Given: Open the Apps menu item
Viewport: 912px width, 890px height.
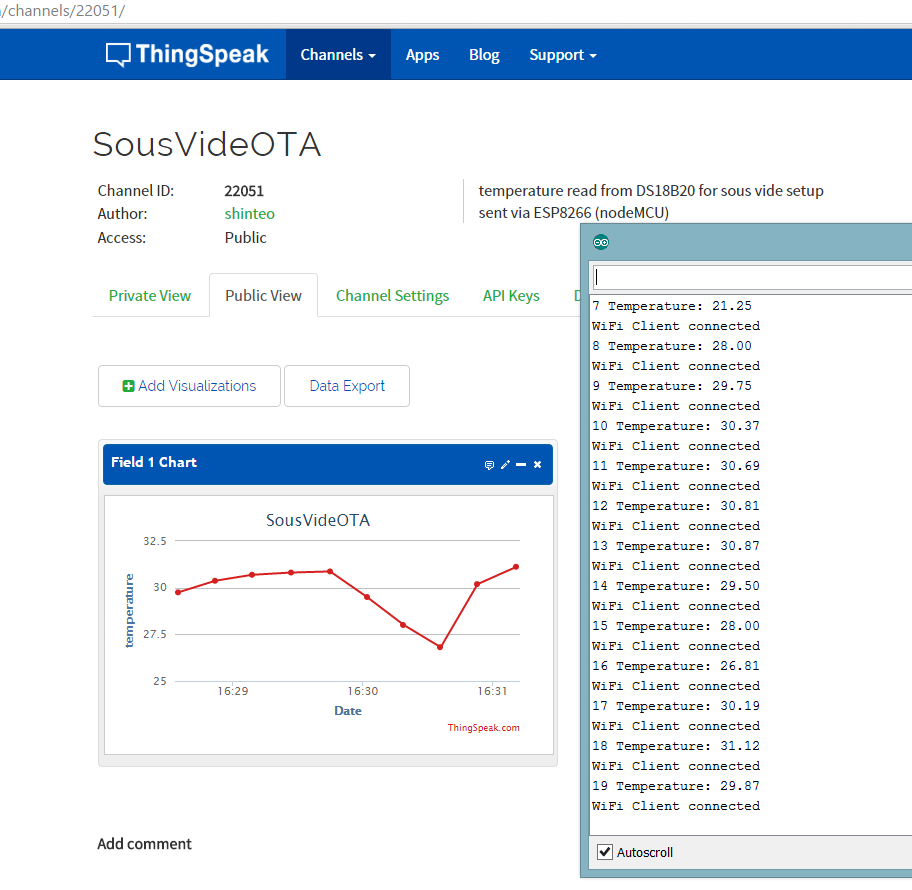Looking at the screenshot, I should pos(422,55).
